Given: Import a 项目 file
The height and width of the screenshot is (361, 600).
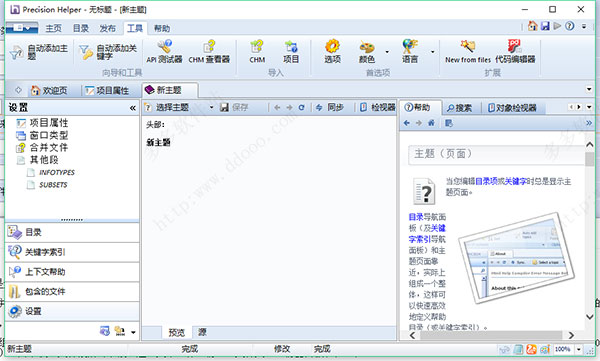Looking at the screenshot, I should click(x=291, y=51).
